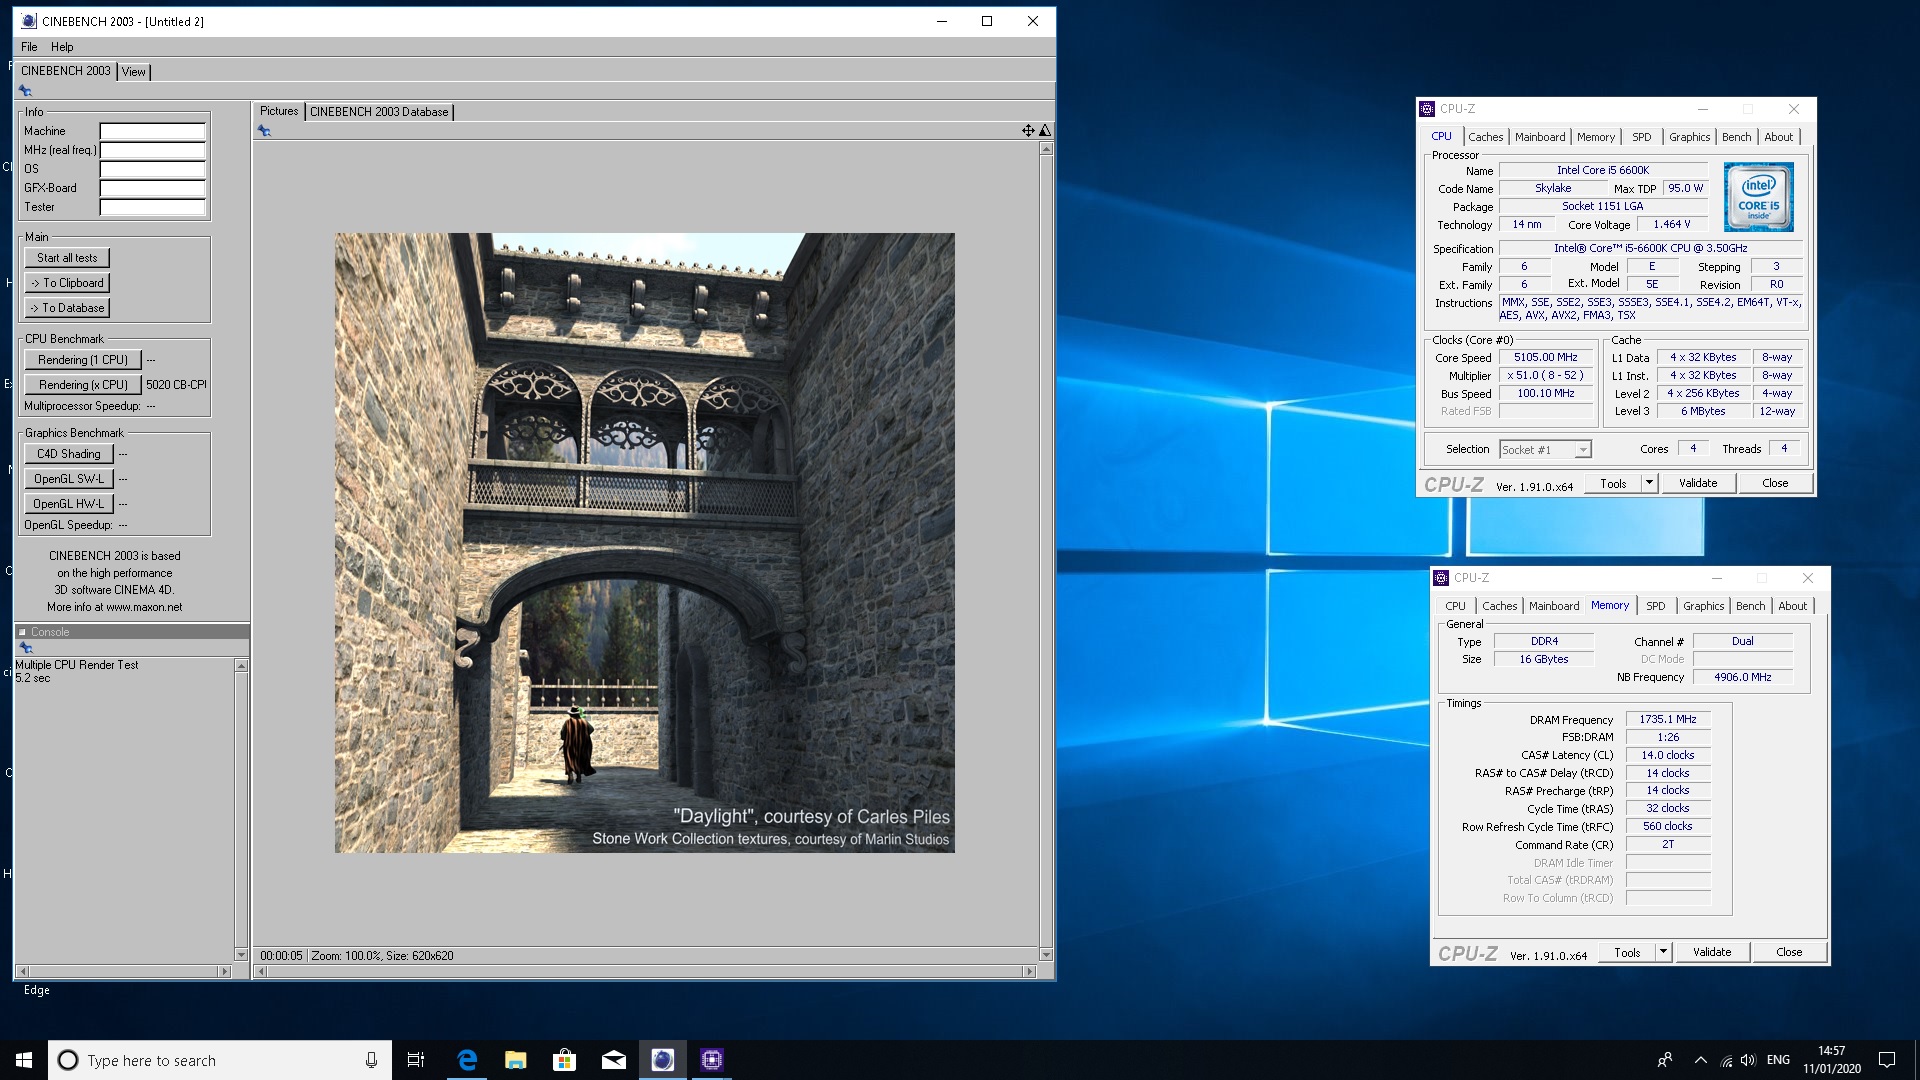Launch Microsoft Edge from taskbar
This screenshot has width=1920, height=1080.
click(x=466, y=1060)
